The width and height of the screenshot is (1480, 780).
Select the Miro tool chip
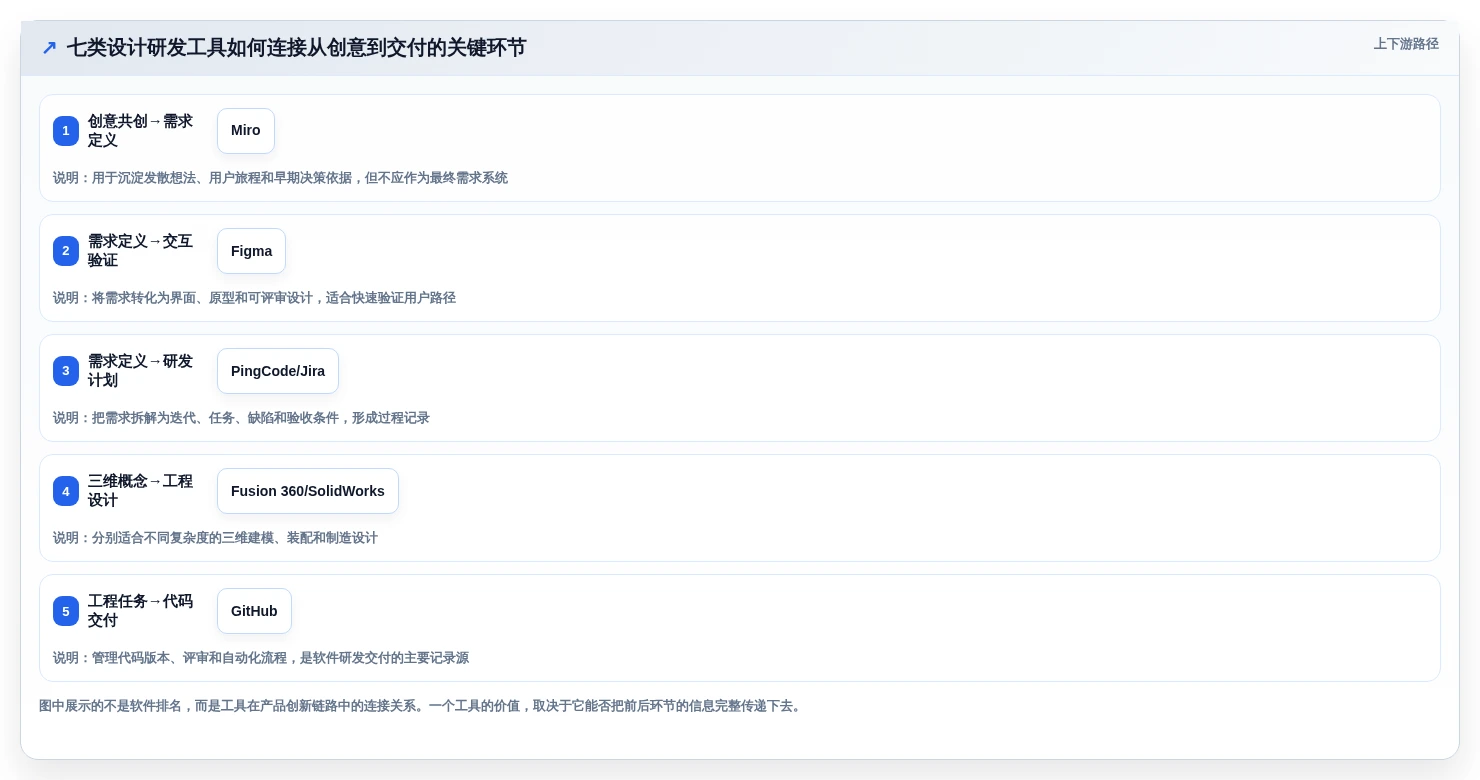click(246, 131)
